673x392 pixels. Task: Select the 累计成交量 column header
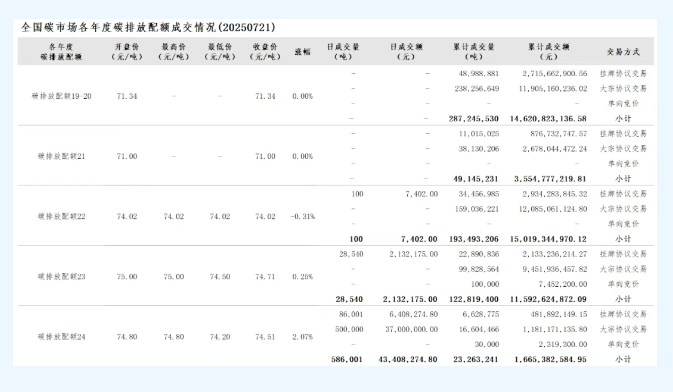point(474,52)
